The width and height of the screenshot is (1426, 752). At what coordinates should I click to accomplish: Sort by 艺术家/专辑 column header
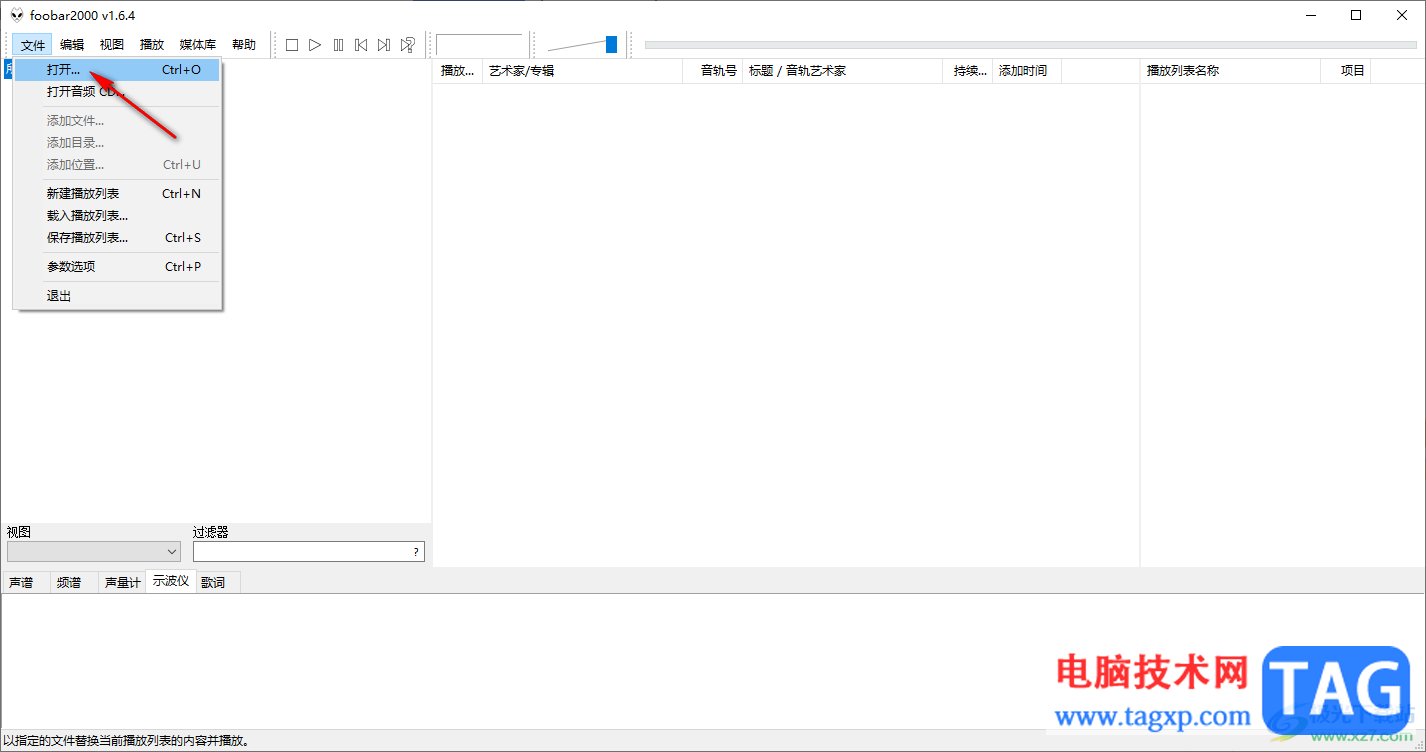(x=583, y=71)
